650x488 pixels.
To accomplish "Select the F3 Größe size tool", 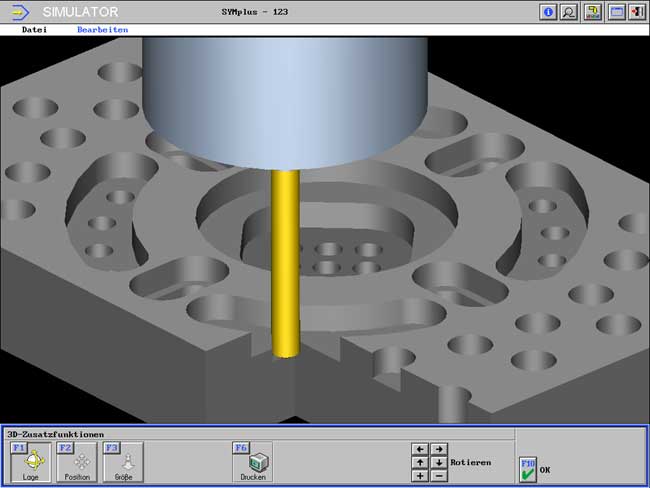I will pyautogui.click(x=123, y=462).
